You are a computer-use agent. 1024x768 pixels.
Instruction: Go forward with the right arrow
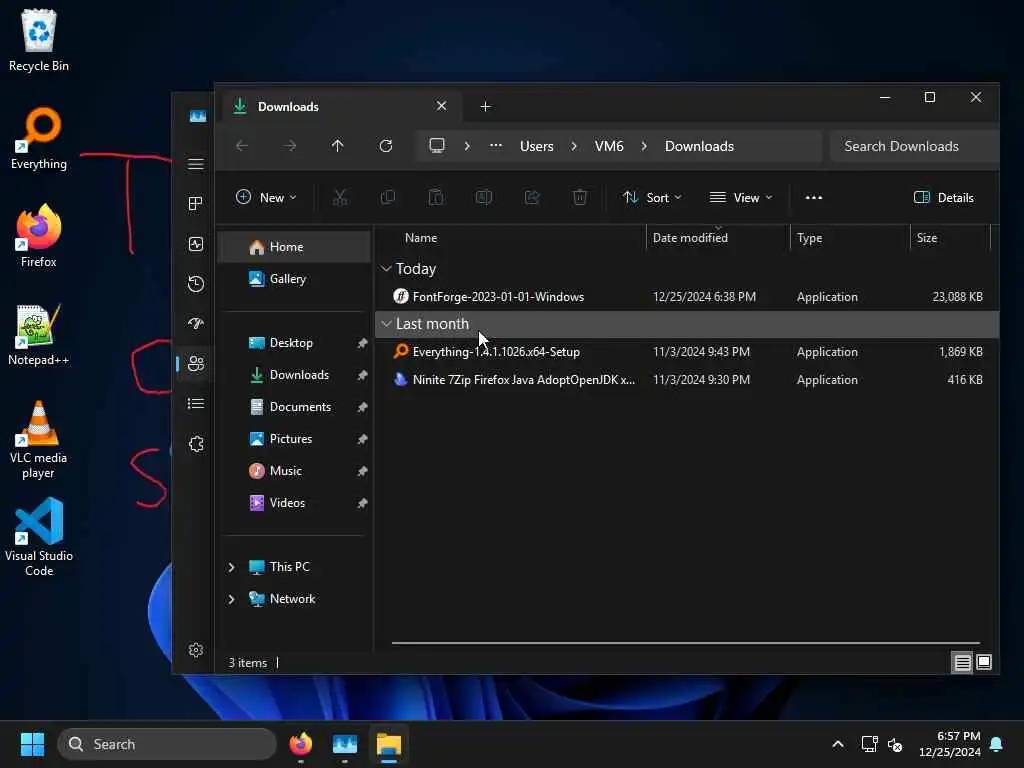[x=290, y=146]
